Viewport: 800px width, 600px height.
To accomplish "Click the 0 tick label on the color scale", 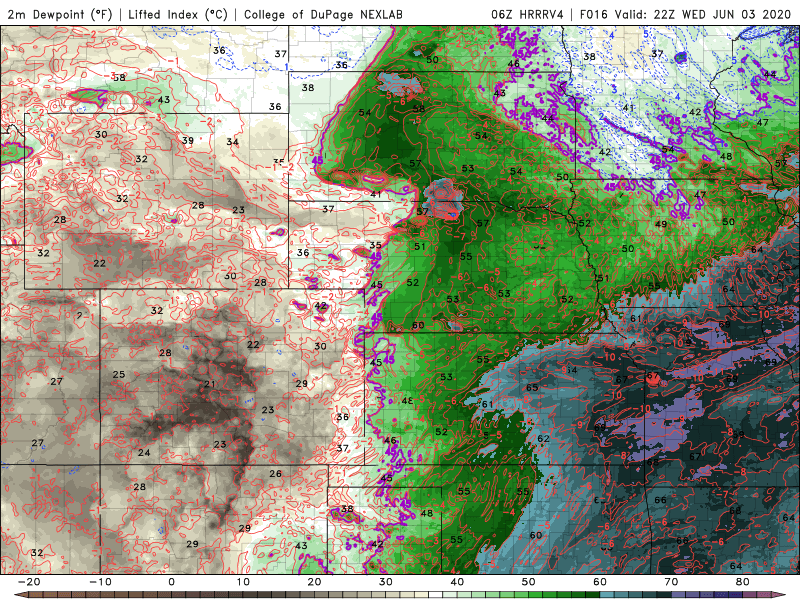I will coord(171,582).
